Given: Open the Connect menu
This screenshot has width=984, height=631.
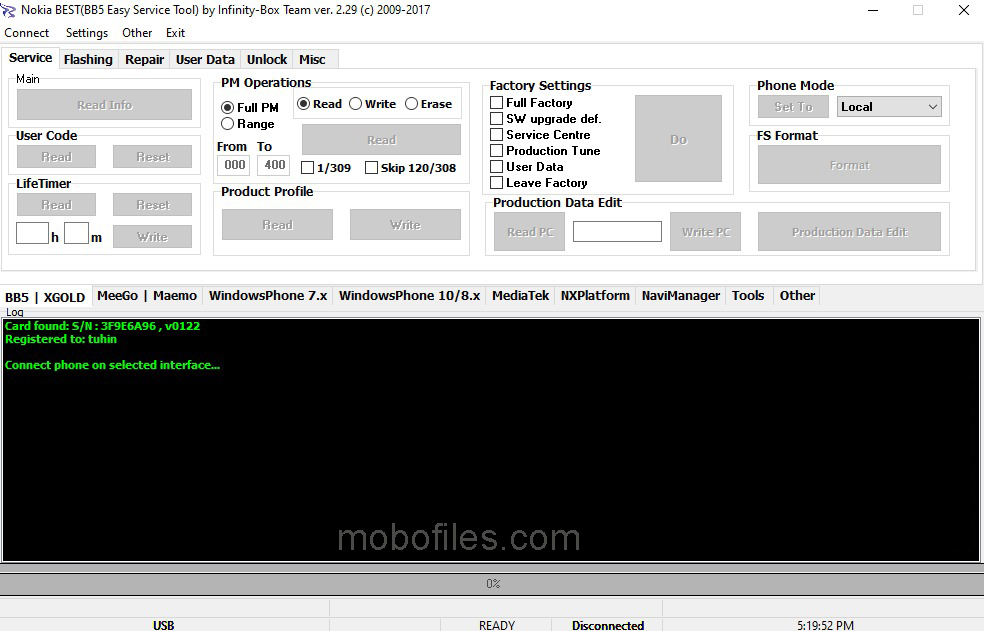Looking at the screenshot, I should 26,33.
